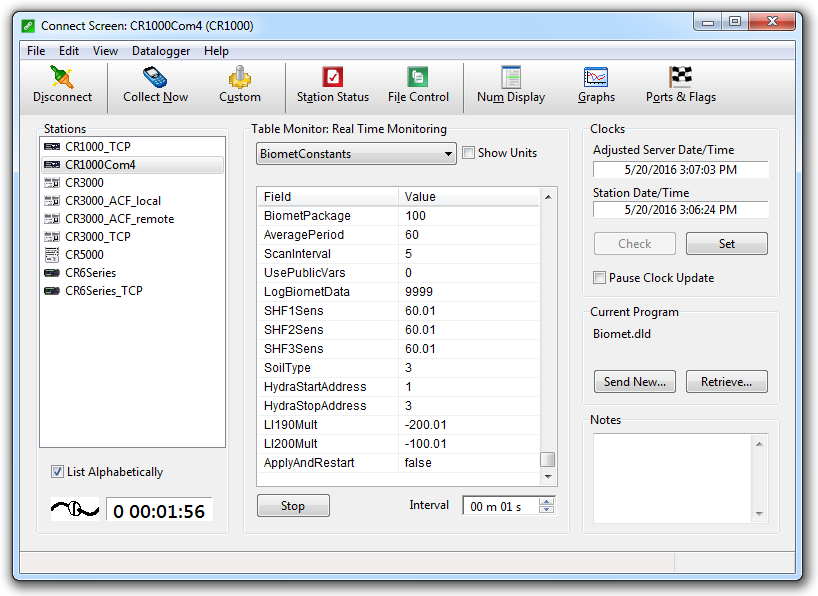The image size is (818, 596).
Task: Click the connection status plug icon
Action: tap(75, 509)
